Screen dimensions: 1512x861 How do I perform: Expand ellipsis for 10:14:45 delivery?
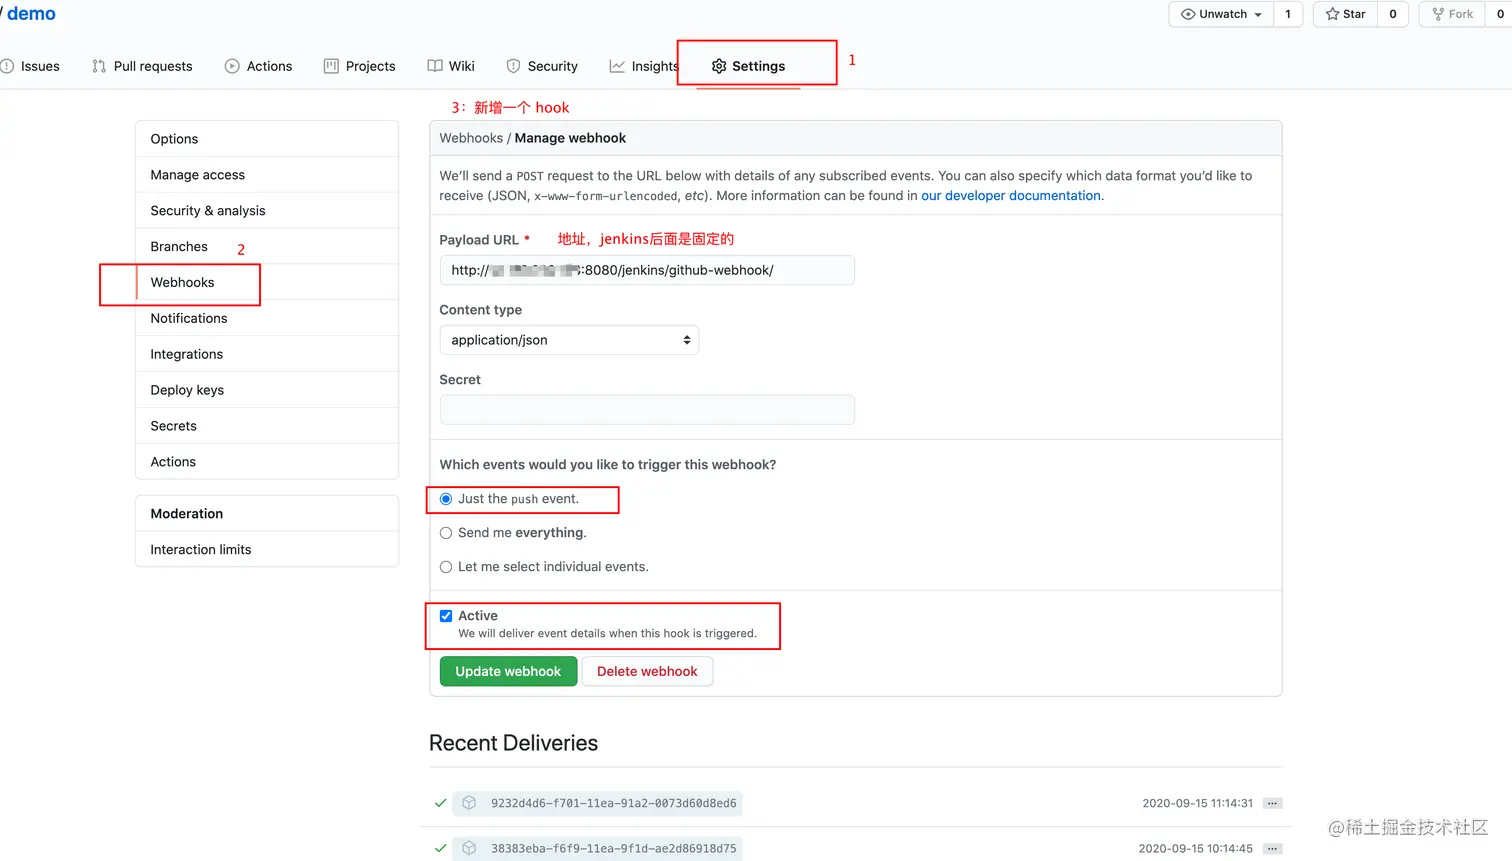[1272, 848]
